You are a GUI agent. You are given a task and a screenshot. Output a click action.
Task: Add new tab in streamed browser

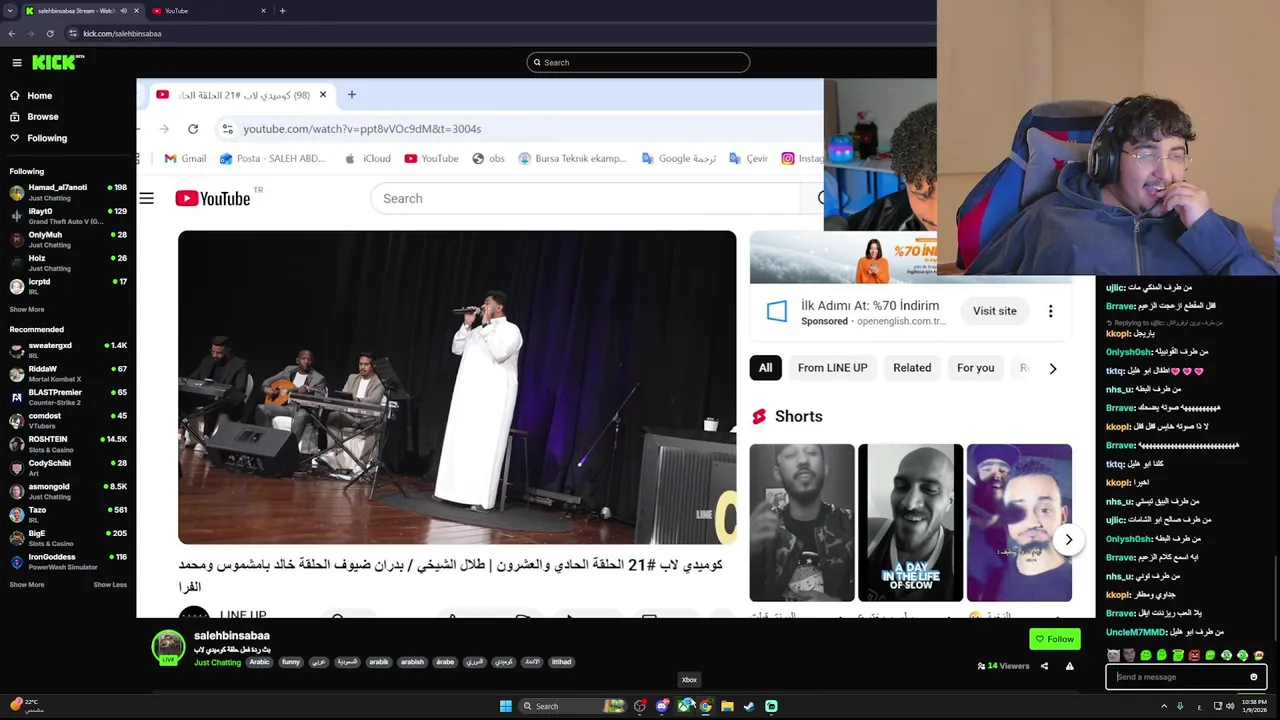352,95
